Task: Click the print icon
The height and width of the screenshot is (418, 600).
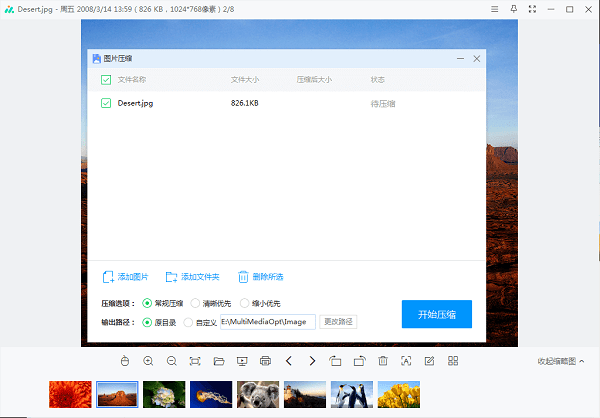Action: (x=265, y=360)
